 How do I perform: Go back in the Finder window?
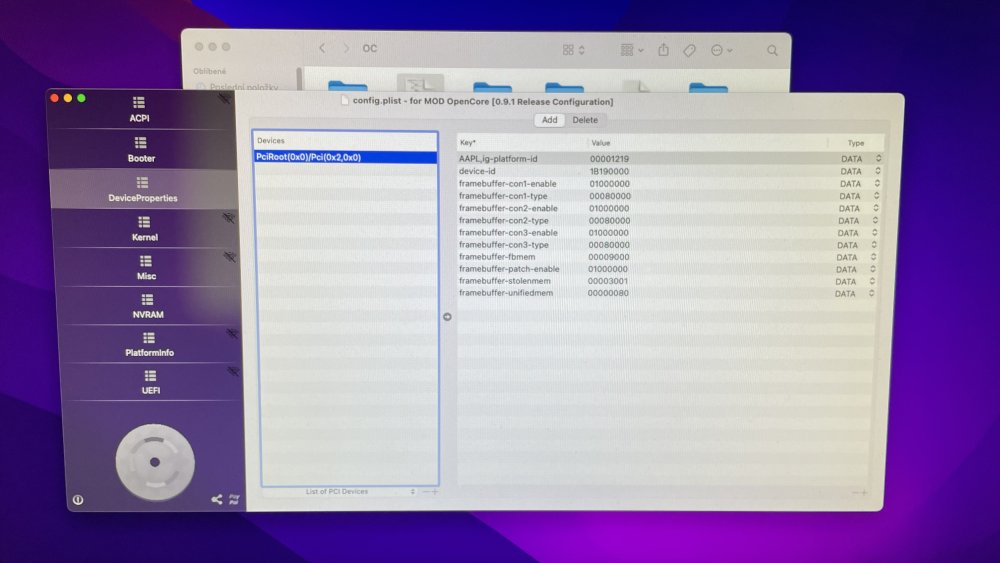322,48
